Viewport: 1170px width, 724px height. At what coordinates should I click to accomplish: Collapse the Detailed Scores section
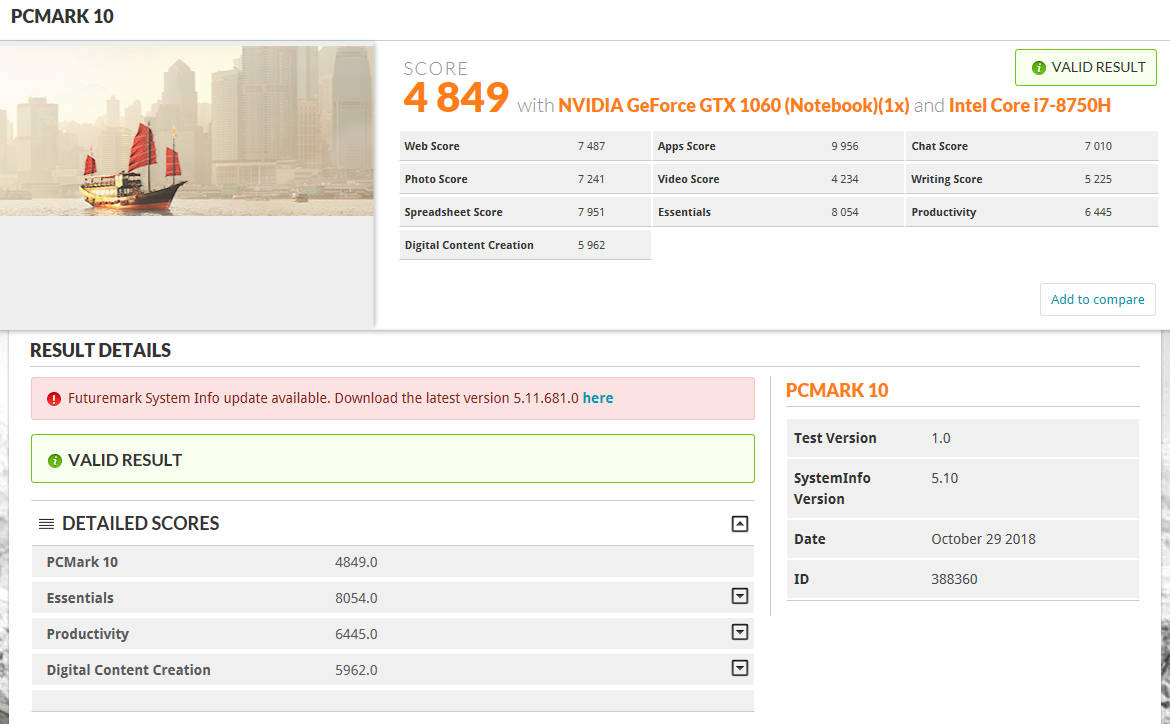740,523
